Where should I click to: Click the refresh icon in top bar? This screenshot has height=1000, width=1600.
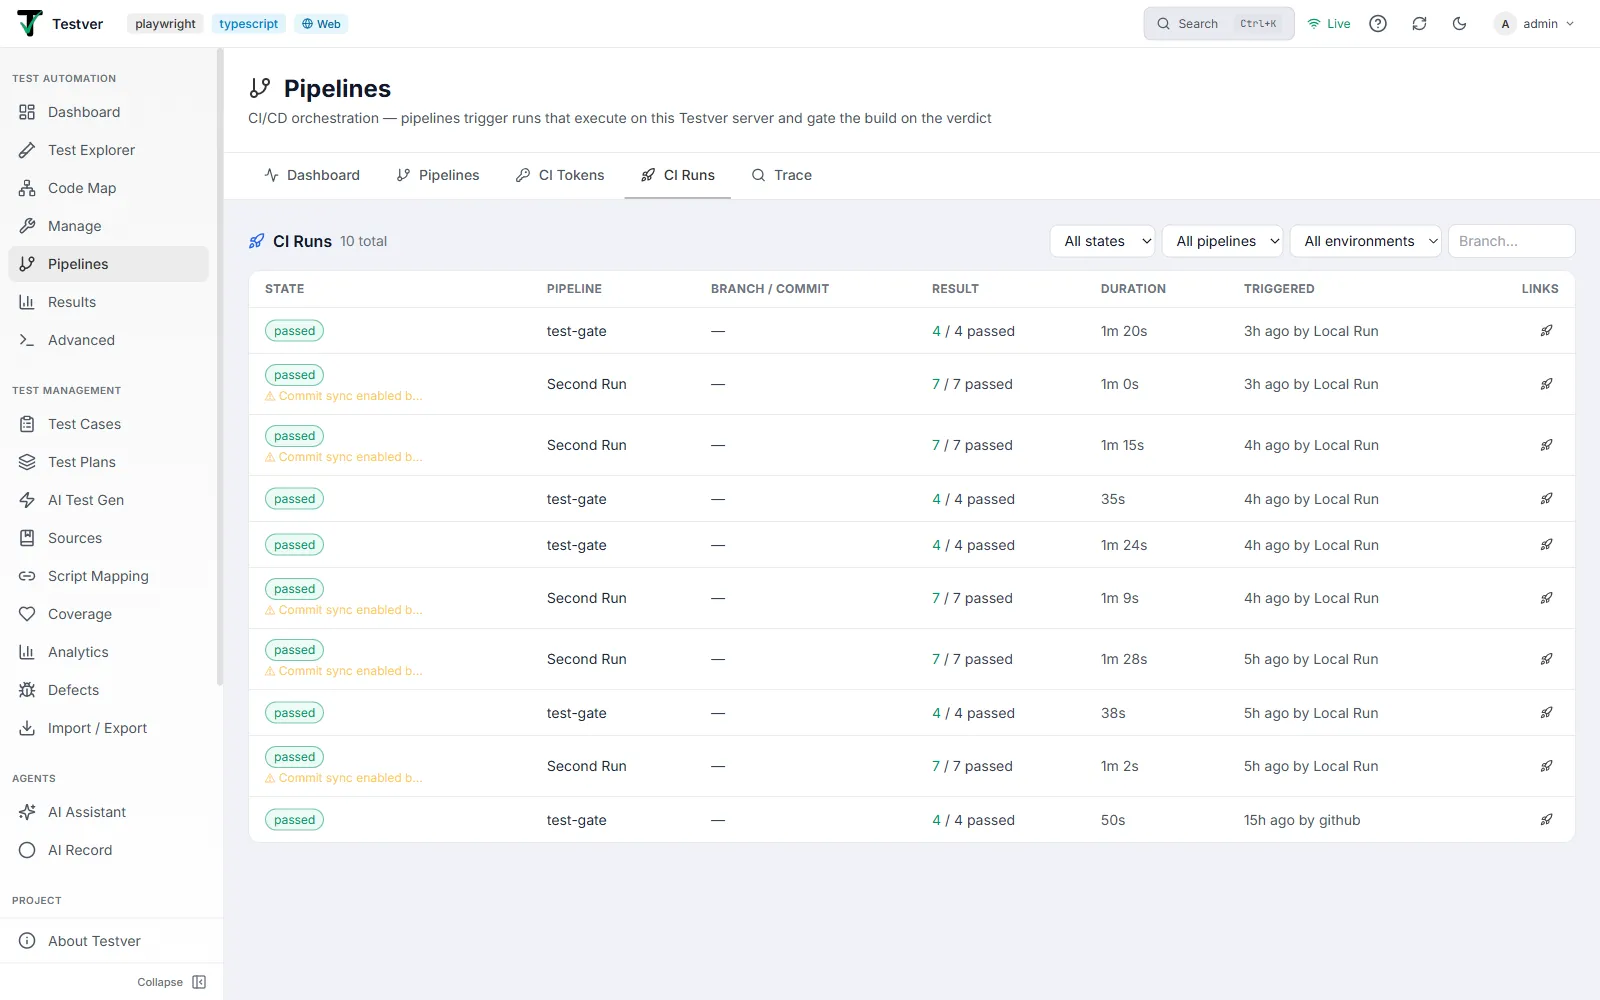click(1419, 24)
